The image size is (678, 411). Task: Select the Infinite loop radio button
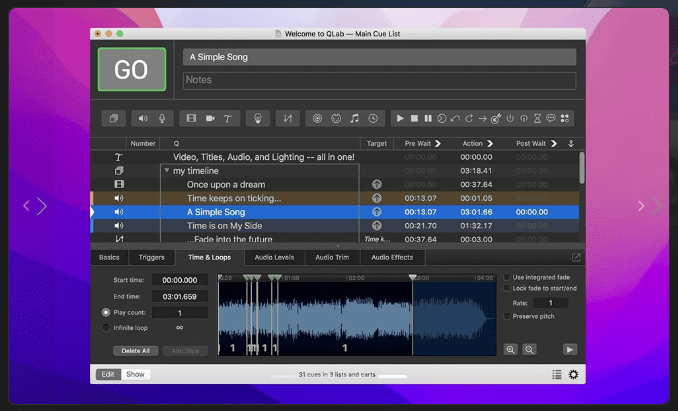tap(106, 328)
